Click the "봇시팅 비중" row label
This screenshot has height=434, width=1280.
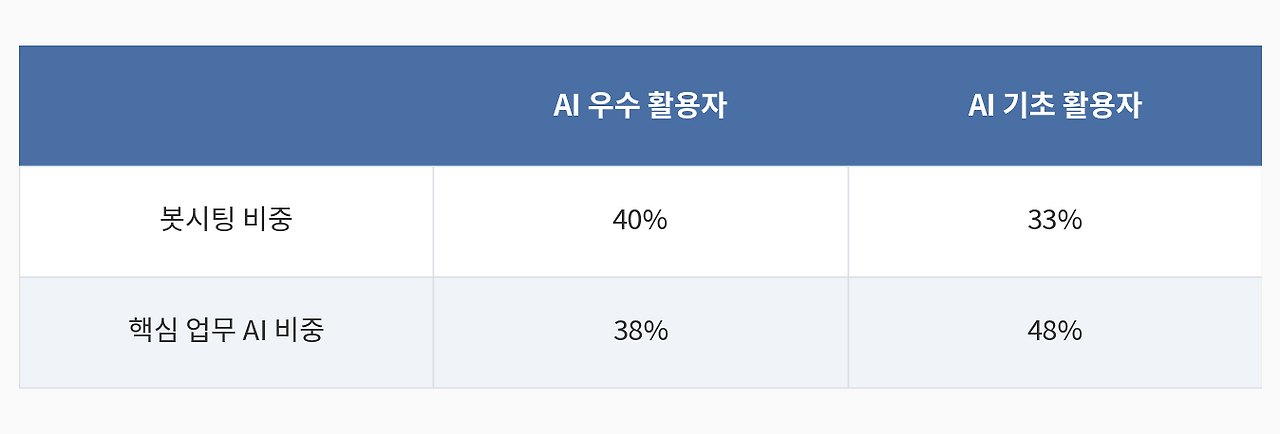(x=226, y=221)
